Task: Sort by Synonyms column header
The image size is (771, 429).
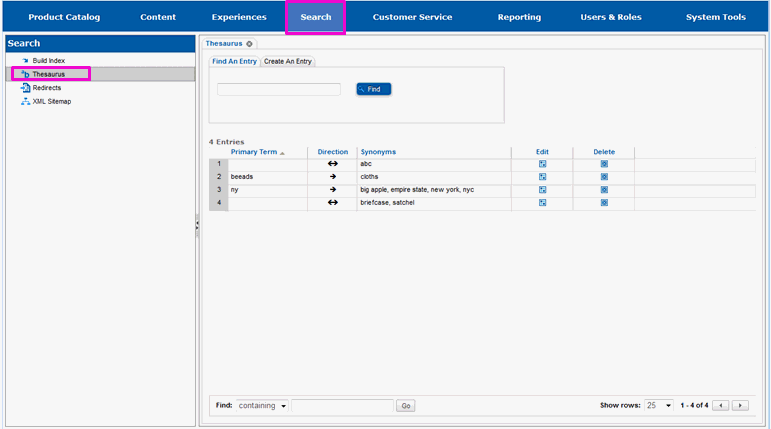Action: pos(378,152)
